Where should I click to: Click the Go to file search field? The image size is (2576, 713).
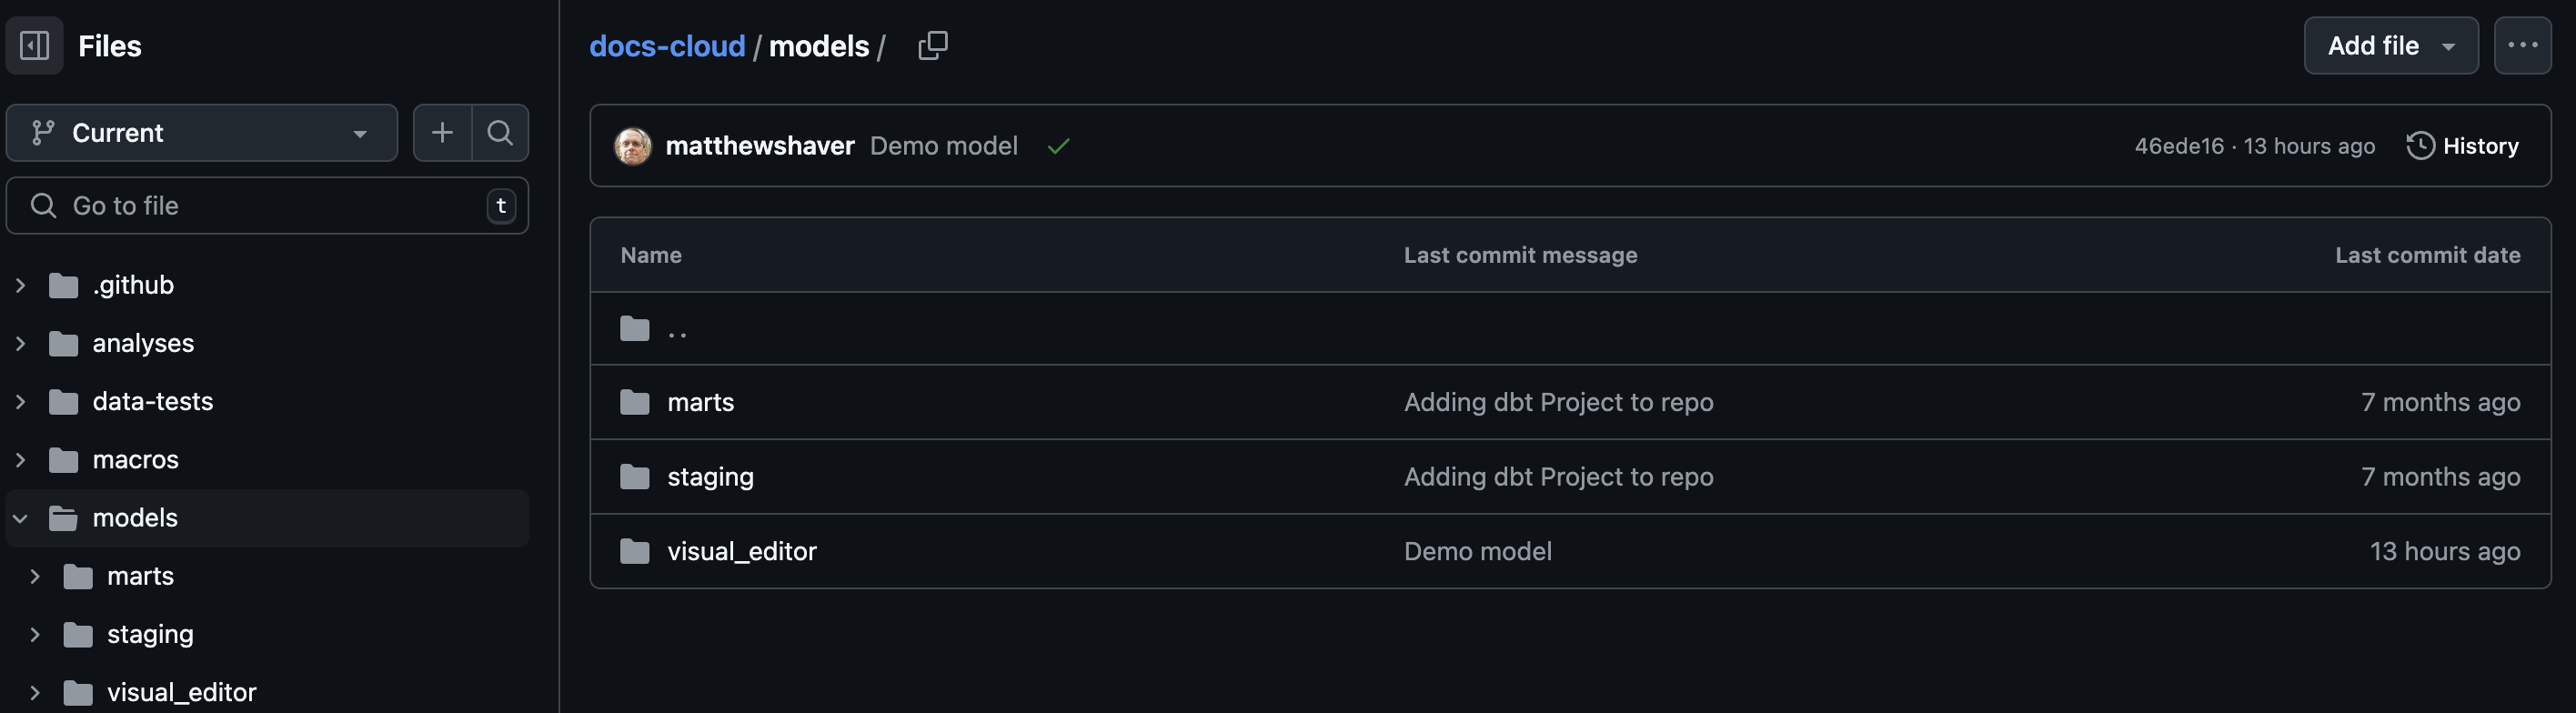(267, 205)
